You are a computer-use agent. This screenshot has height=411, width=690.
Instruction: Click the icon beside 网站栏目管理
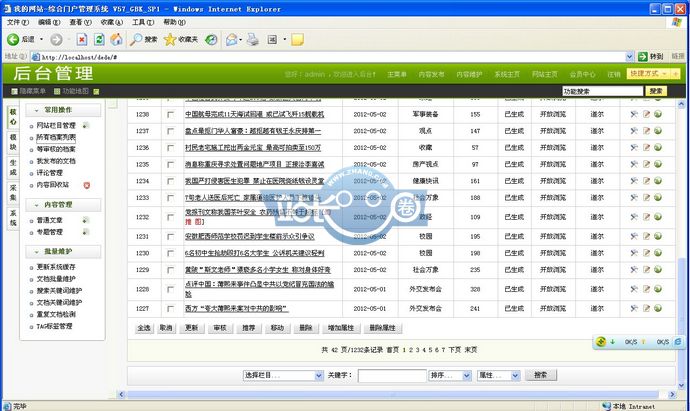tap(86, 125)
